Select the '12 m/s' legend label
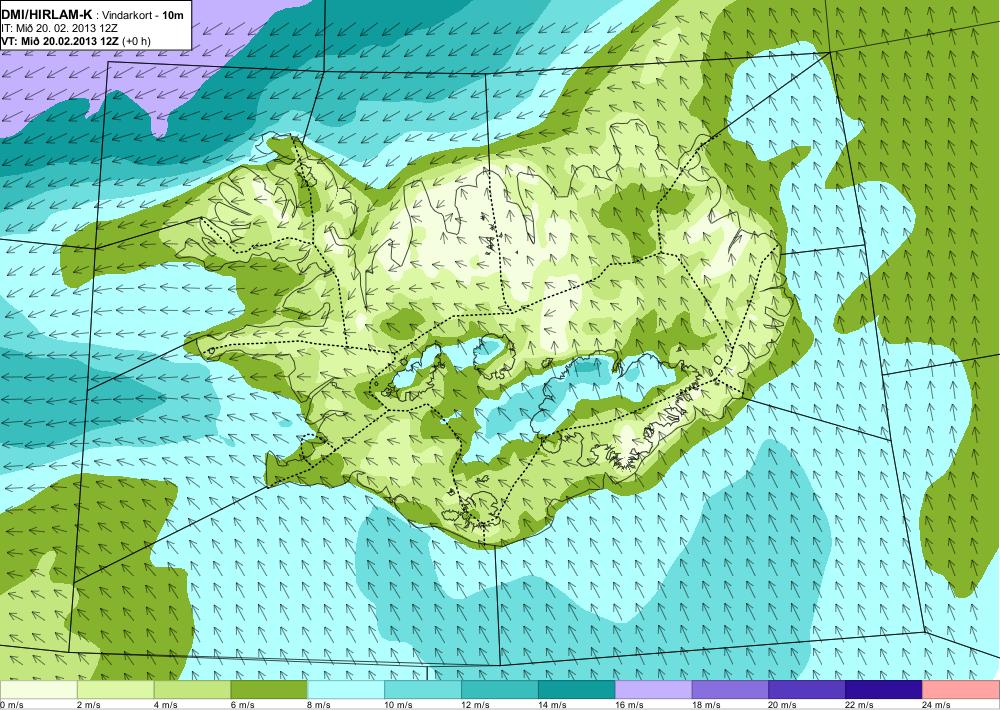Image resolution: width=1000 pixels, height=710 pixels. pyautogui.click(x=476, y=705)
